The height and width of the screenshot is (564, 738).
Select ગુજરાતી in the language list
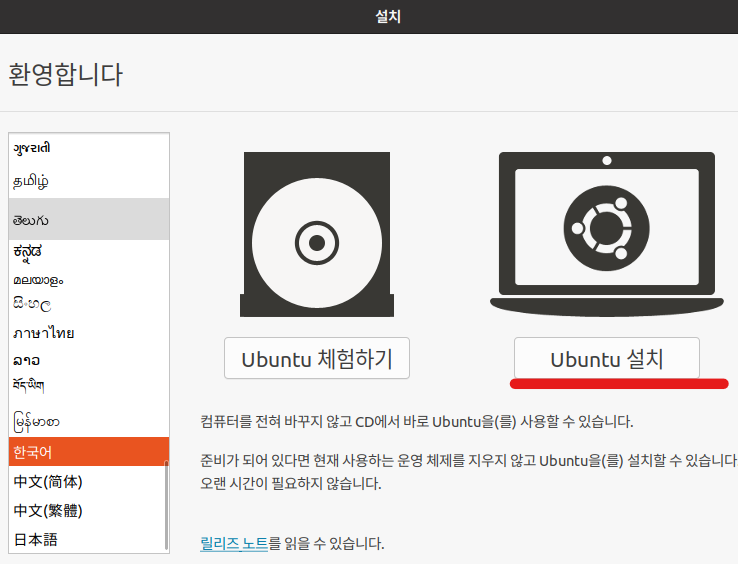point(88,149)
